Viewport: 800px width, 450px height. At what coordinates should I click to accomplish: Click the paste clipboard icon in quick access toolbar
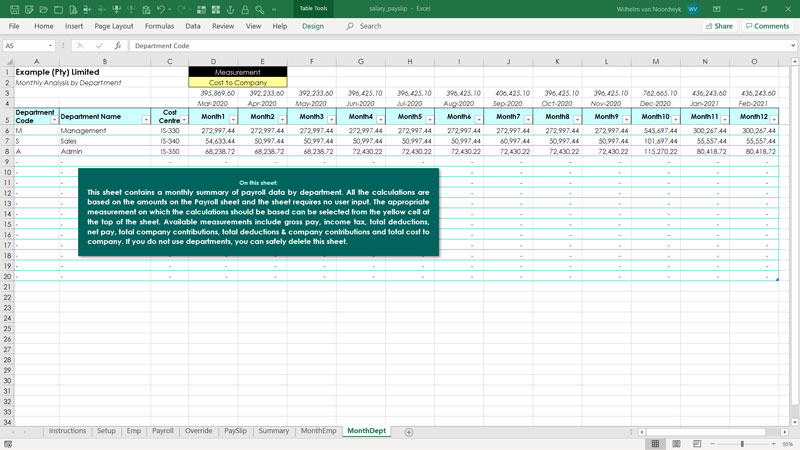[146, 10]
